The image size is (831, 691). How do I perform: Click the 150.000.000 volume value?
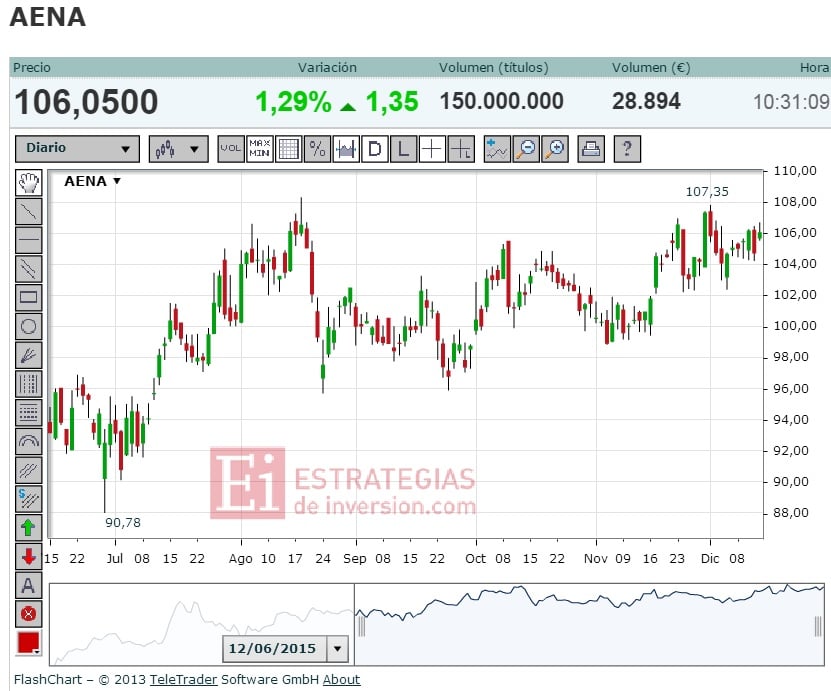(501, 101)
